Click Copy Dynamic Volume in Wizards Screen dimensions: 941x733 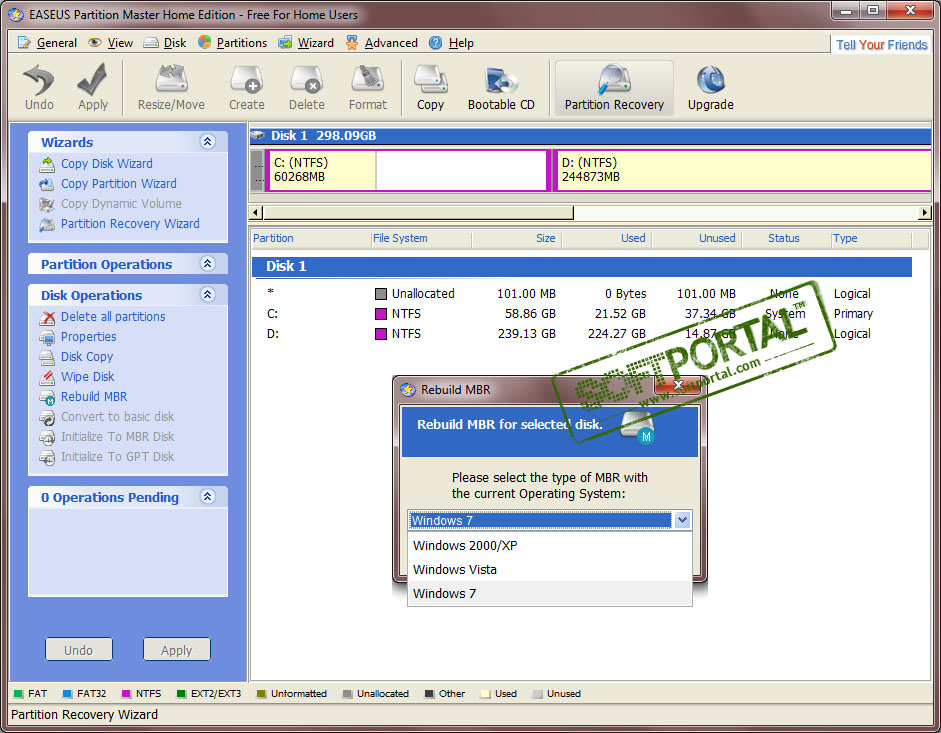point(121,204)
